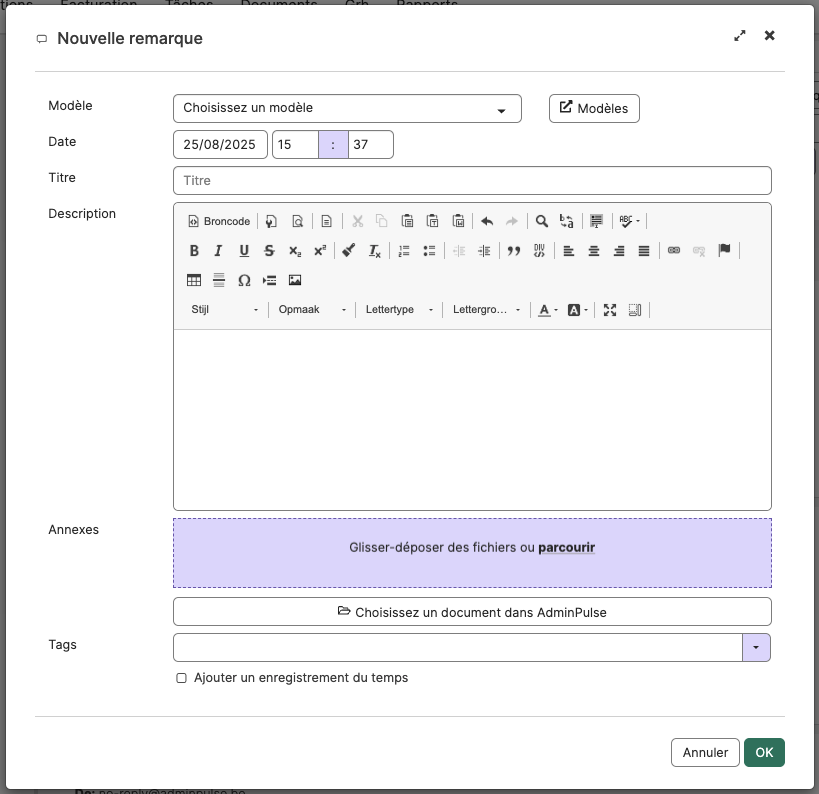This screenshot has height=794, width=819.
Task: Toggle subscript formatting
Action: tap(295, 251)
